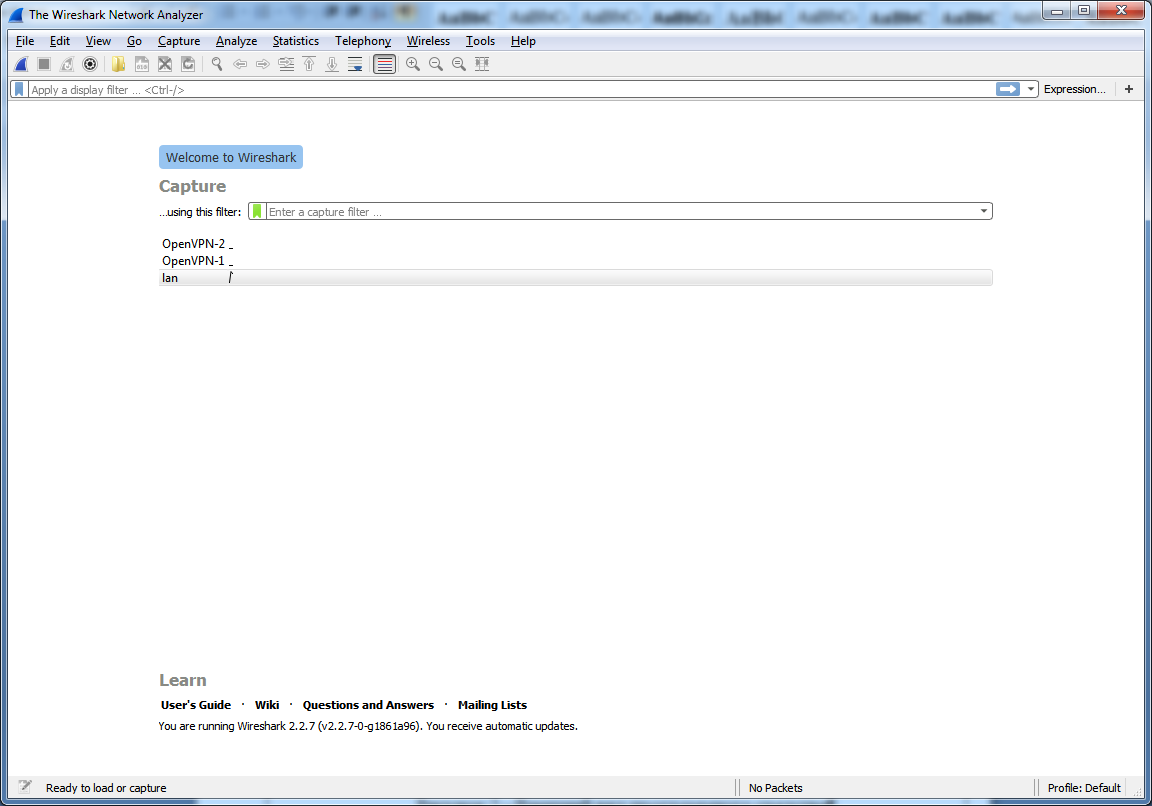Open the Telephony menu

coord(363,41)
